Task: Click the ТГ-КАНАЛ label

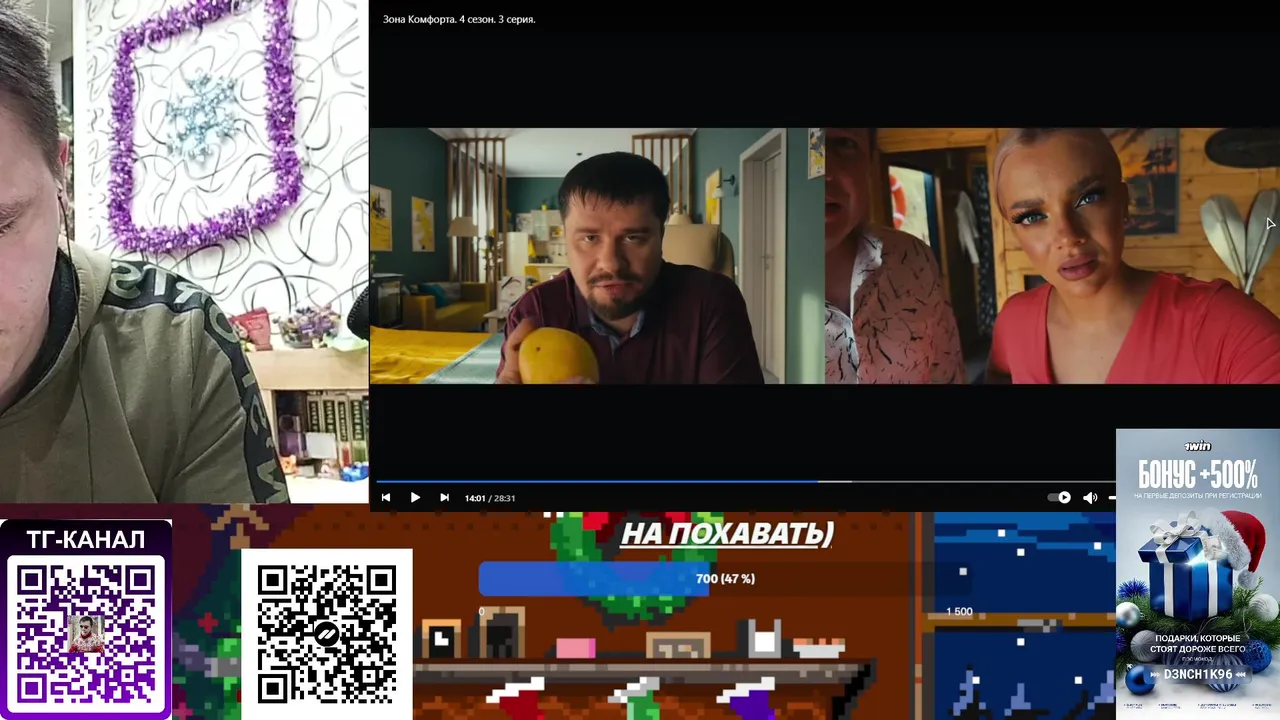Action: (x=86, y=540)
